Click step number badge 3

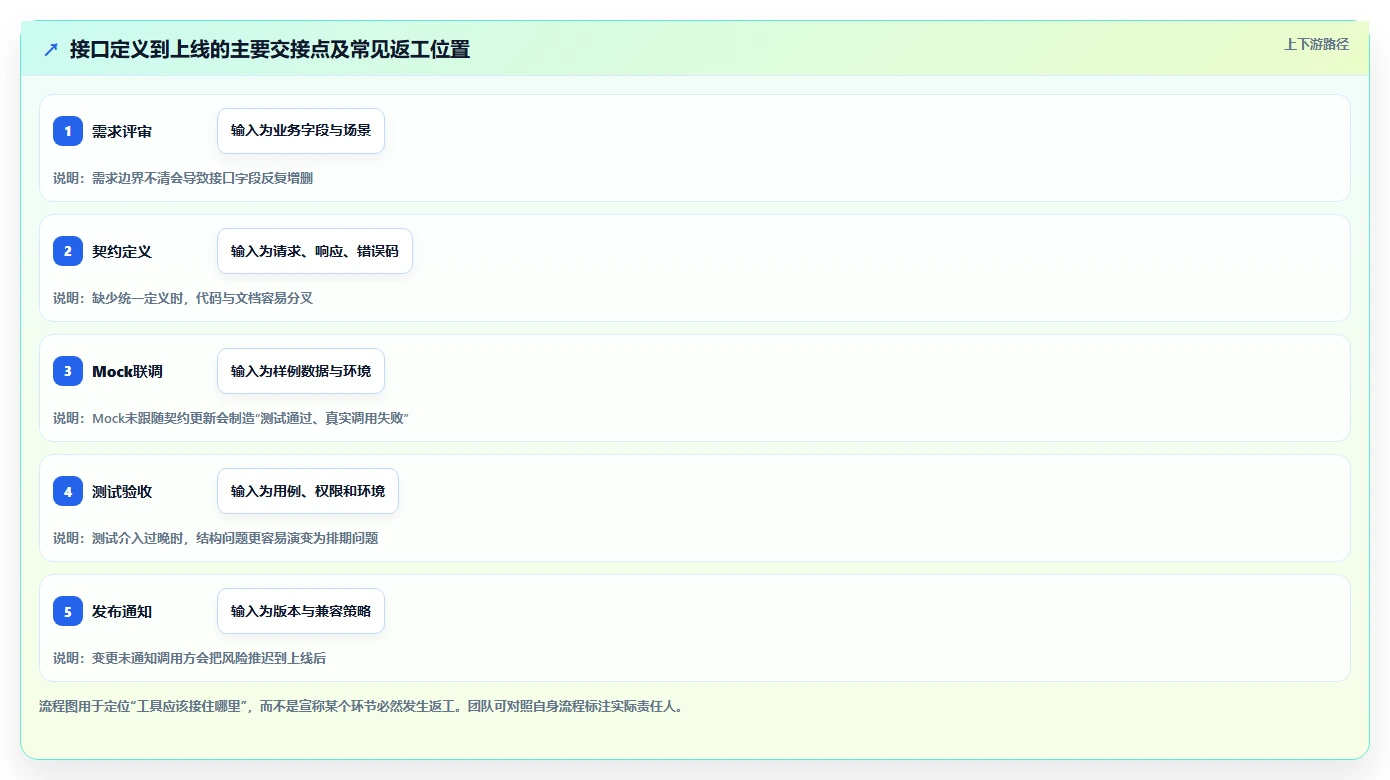(68, 371)
